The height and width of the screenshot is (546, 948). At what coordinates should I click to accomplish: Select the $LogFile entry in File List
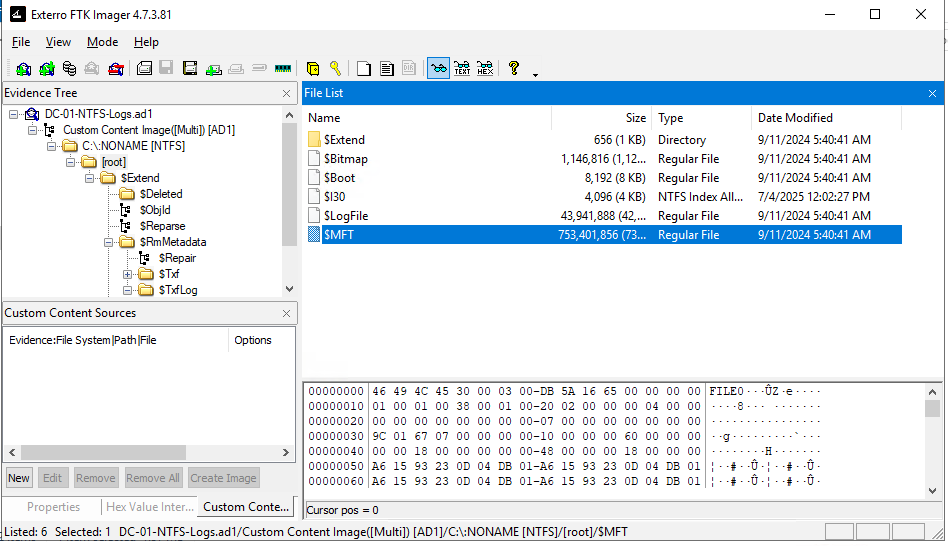pos(346,216)
